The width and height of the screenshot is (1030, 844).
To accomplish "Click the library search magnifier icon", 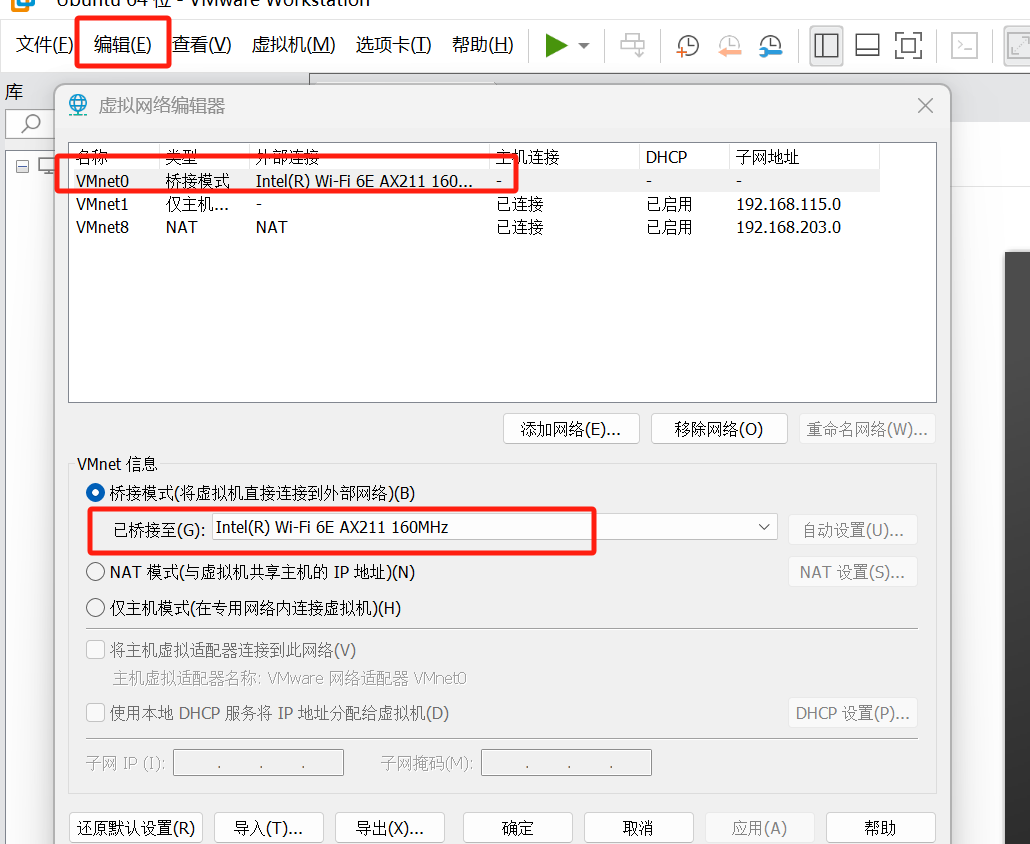I will (31, 123).
